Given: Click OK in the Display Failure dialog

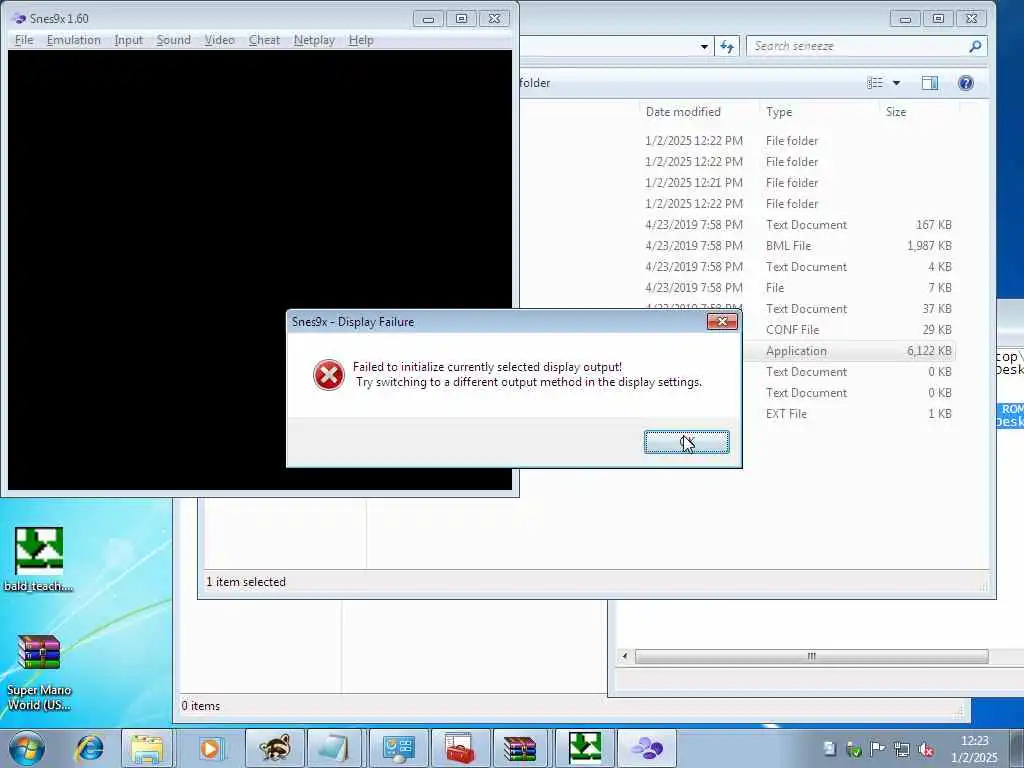Looking at the screenshot, I should [x=686, y=442].
